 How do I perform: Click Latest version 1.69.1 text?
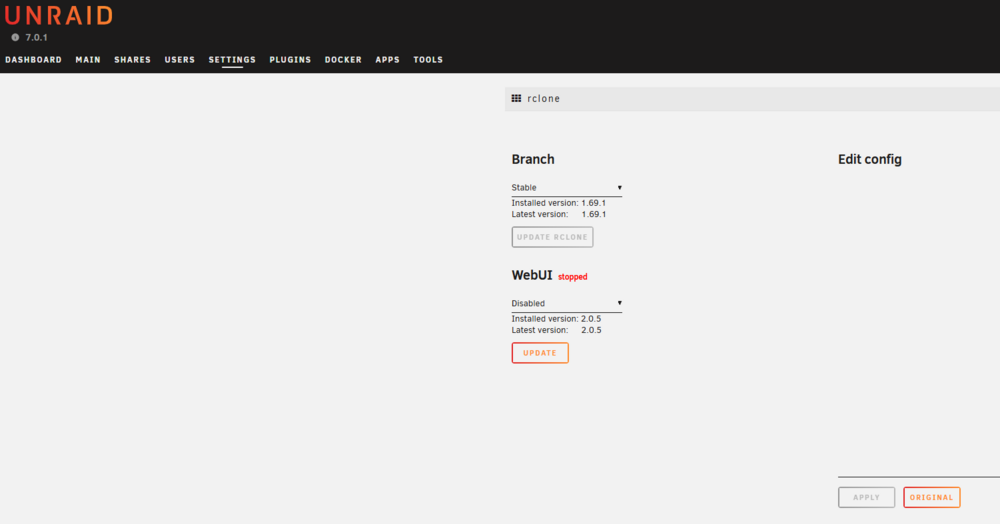click(x=559, y=215)
